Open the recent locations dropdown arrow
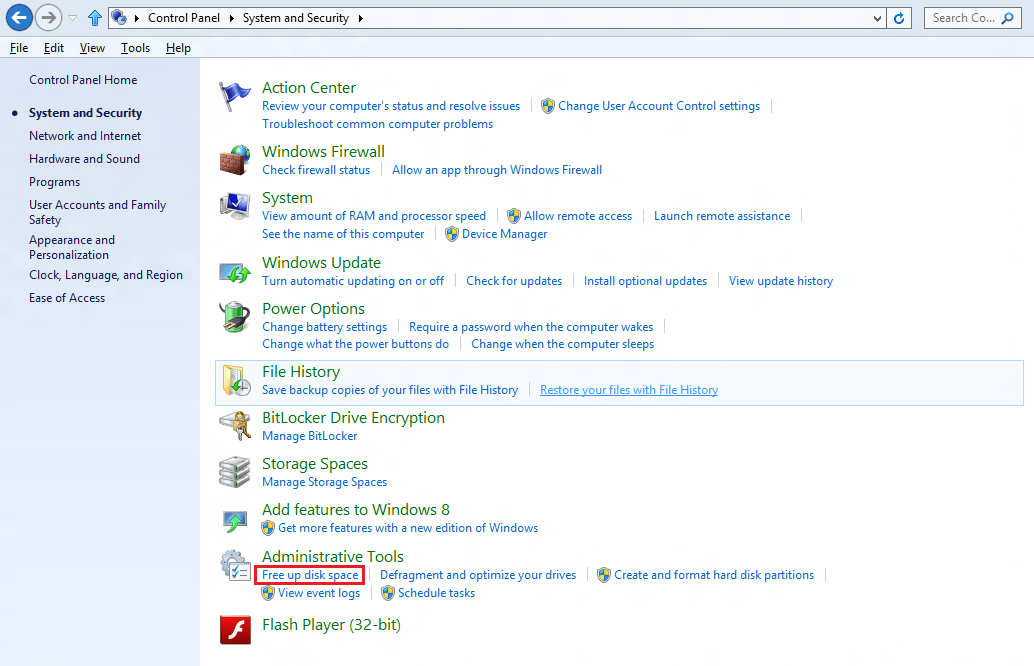Image resolution: width=1034 pixels, height=666 pixels. pyautogui.click(x=73, y=18)
